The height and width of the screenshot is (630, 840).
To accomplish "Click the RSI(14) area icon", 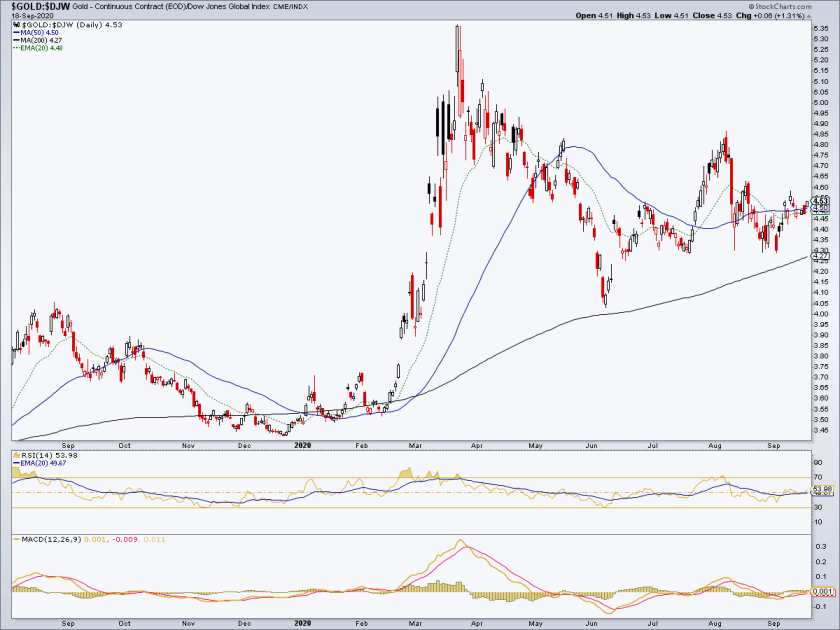I will 17,455.
